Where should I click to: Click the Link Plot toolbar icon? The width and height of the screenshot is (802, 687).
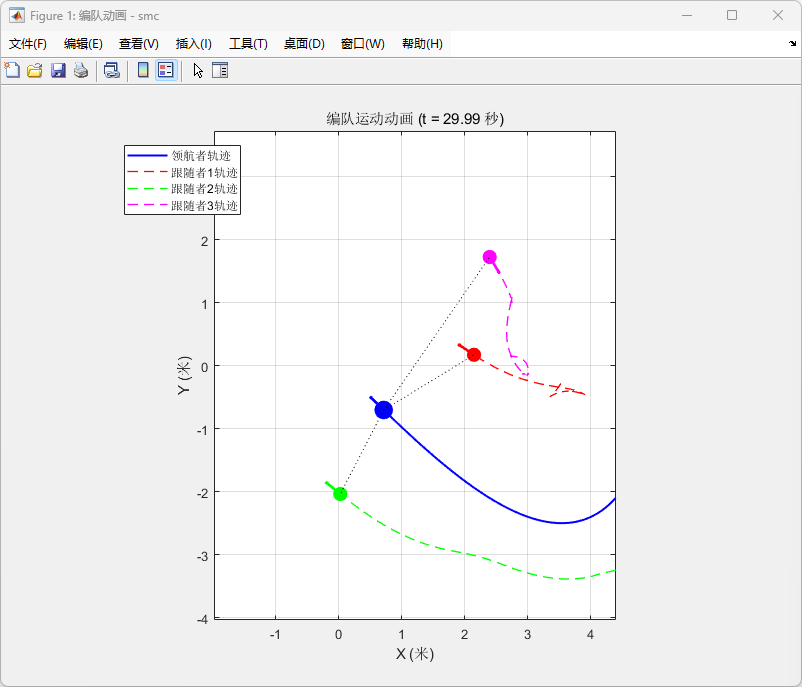[x=112, y=70]
